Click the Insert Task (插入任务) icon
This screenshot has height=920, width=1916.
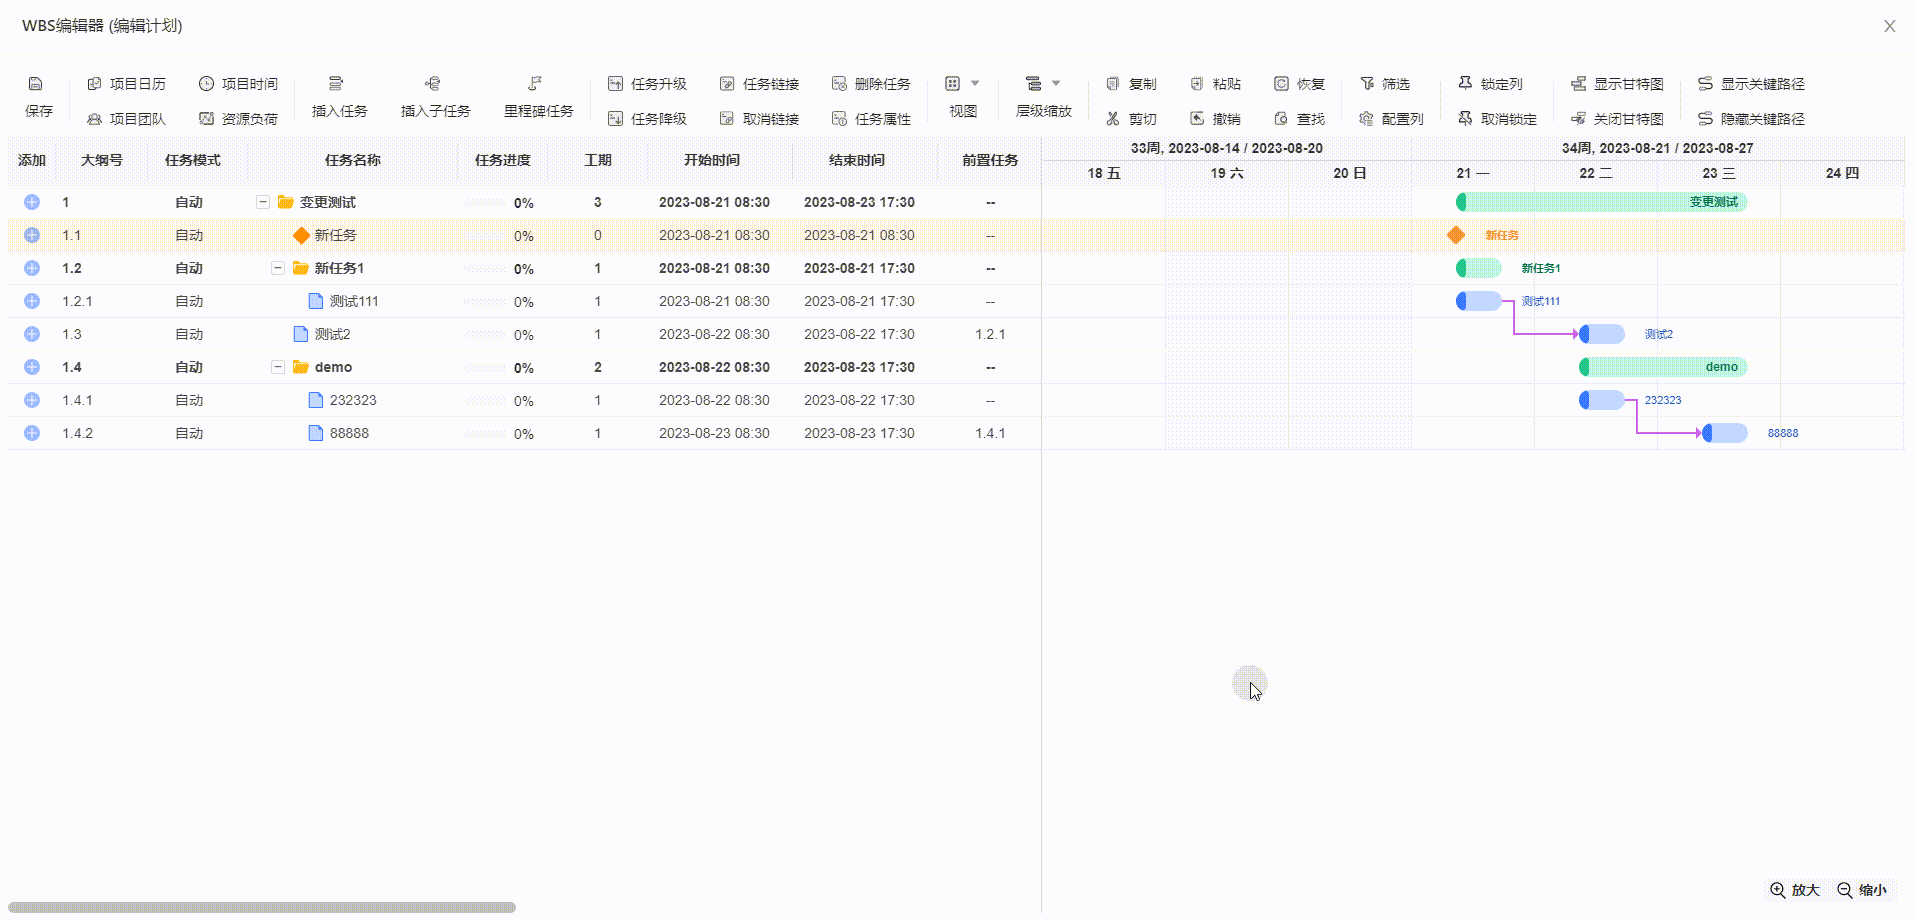tap(336, 84)
